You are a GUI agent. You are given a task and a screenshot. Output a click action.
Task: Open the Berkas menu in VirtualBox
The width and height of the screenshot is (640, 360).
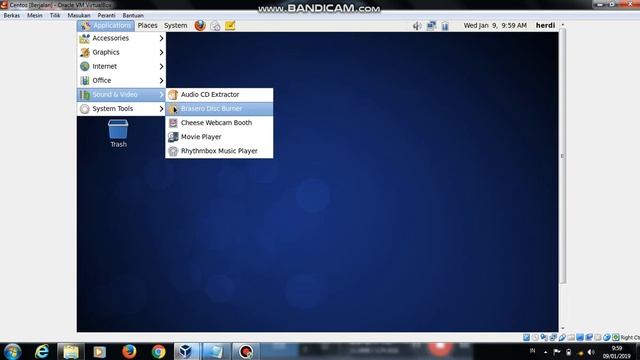tap(12, 16)
